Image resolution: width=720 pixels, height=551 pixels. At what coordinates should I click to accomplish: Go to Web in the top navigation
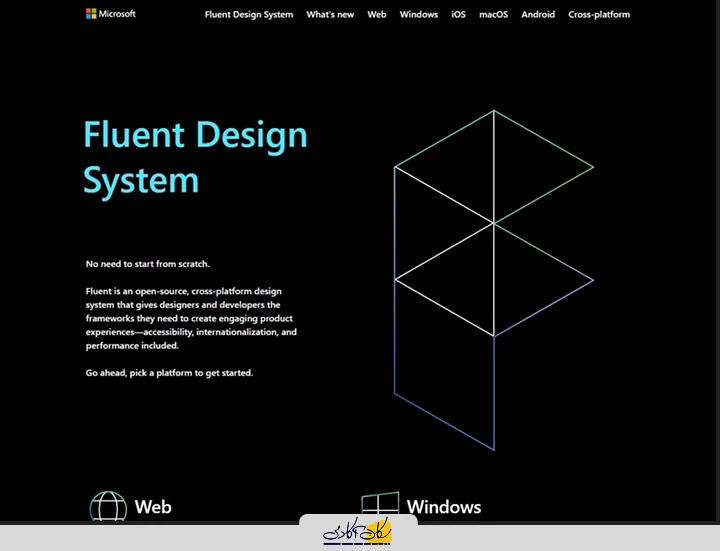(377, 15)
